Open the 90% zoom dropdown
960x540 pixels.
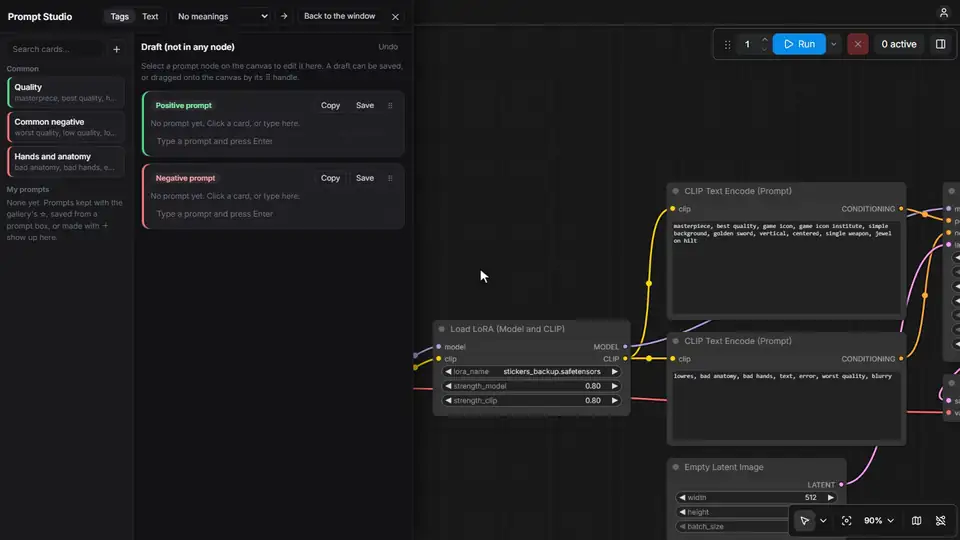tap(879, 520)
